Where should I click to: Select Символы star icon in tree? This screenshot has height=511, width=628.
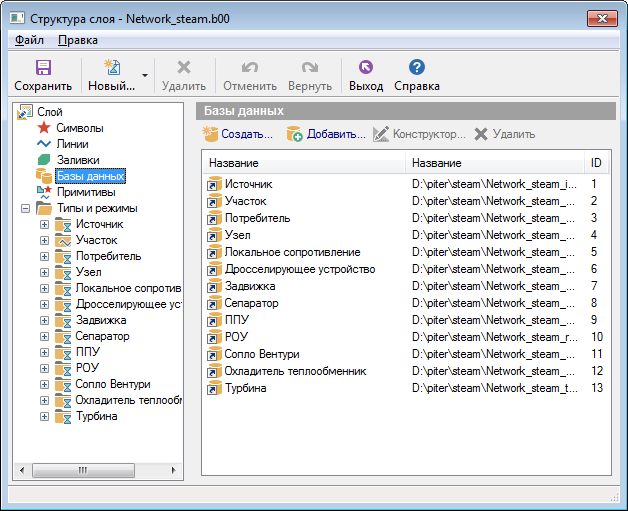(x=44, y=128)
